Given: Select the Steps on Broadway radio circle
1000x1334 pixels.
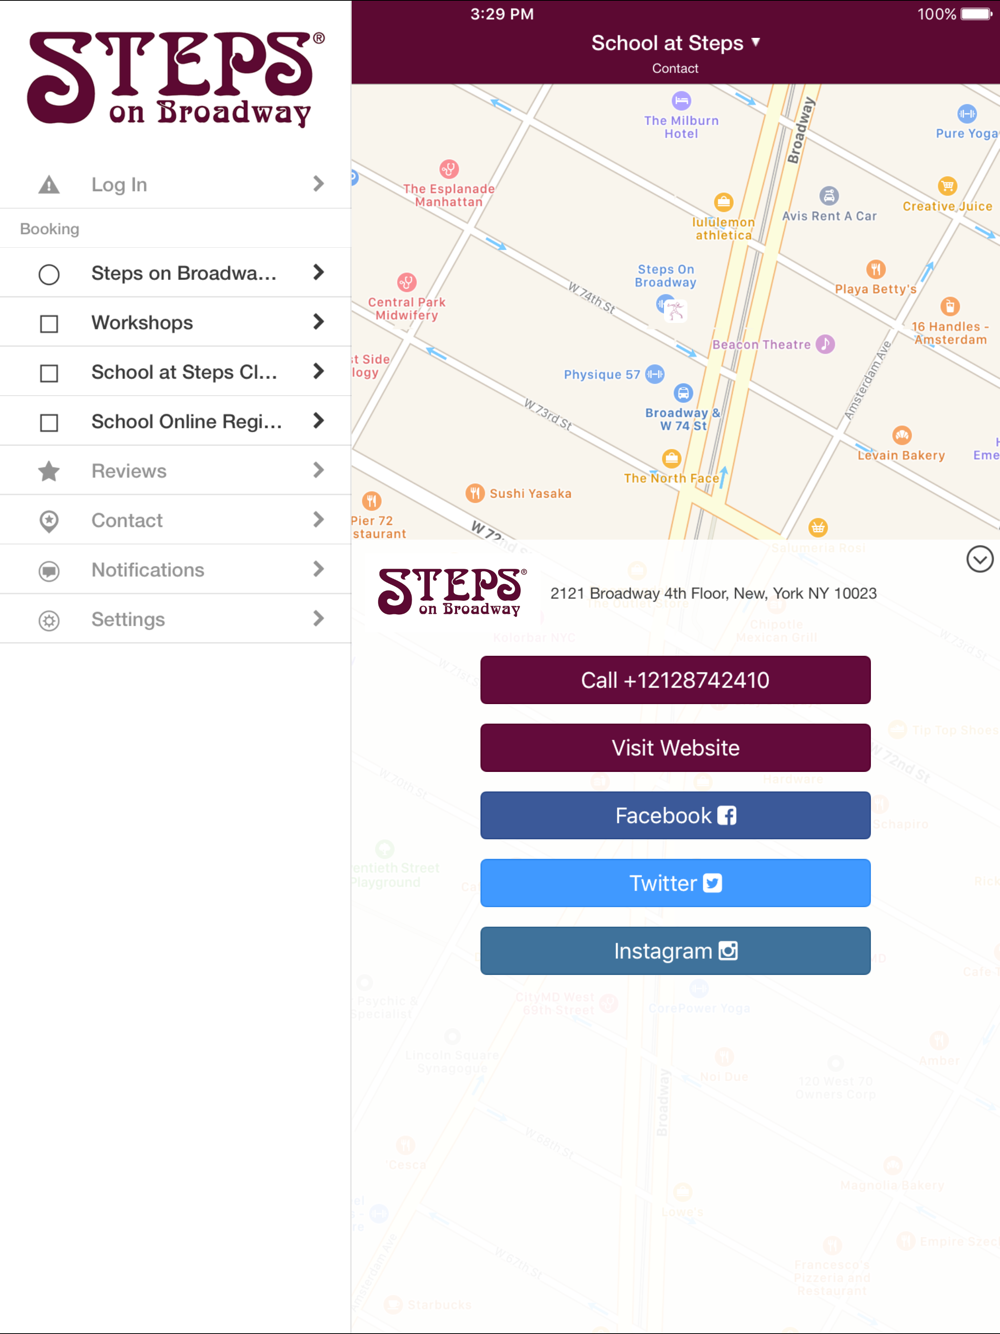Looking at the screenshot, I should pos(49,274).
